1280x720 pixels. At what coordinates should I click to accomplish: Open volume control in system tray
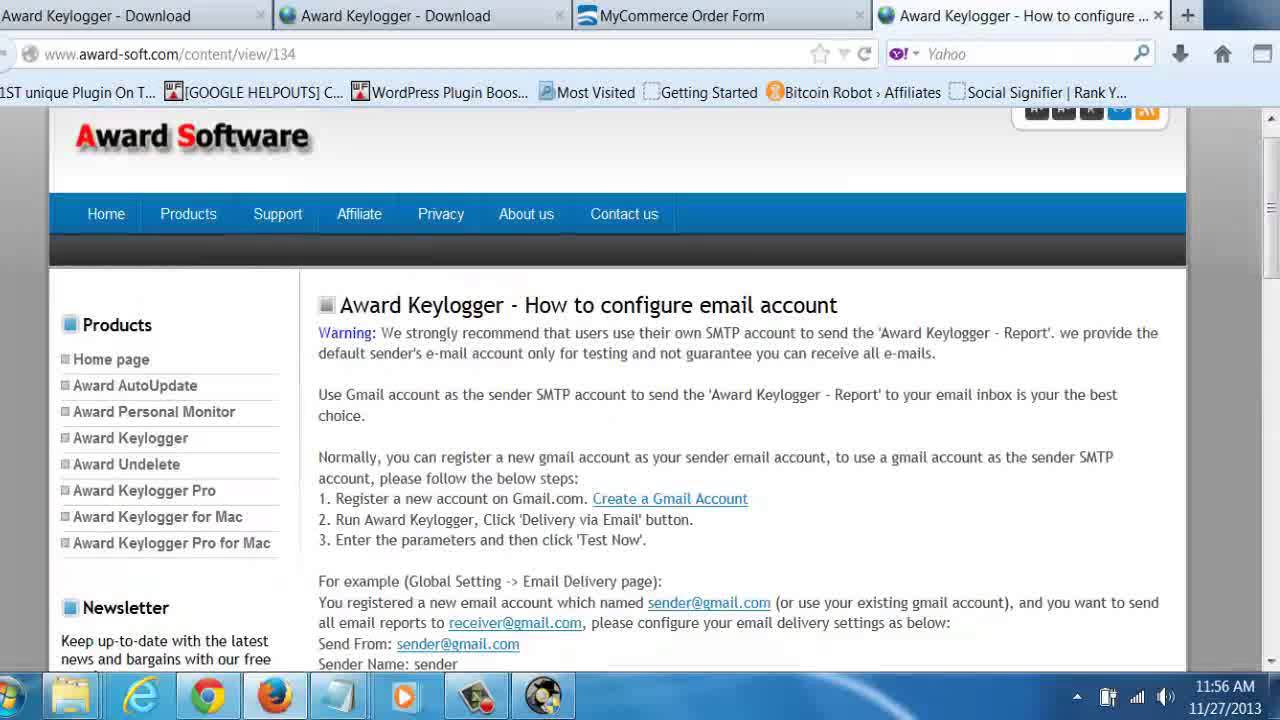(1166, 697)
